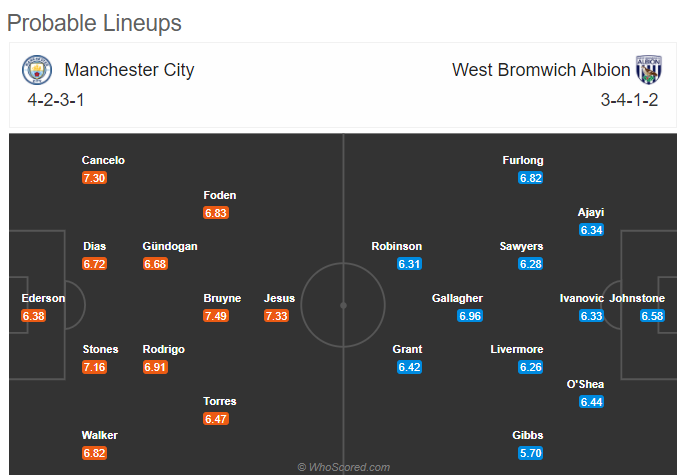Open Foden's player name
Screen dimensions: 681x475
(220, 195)
